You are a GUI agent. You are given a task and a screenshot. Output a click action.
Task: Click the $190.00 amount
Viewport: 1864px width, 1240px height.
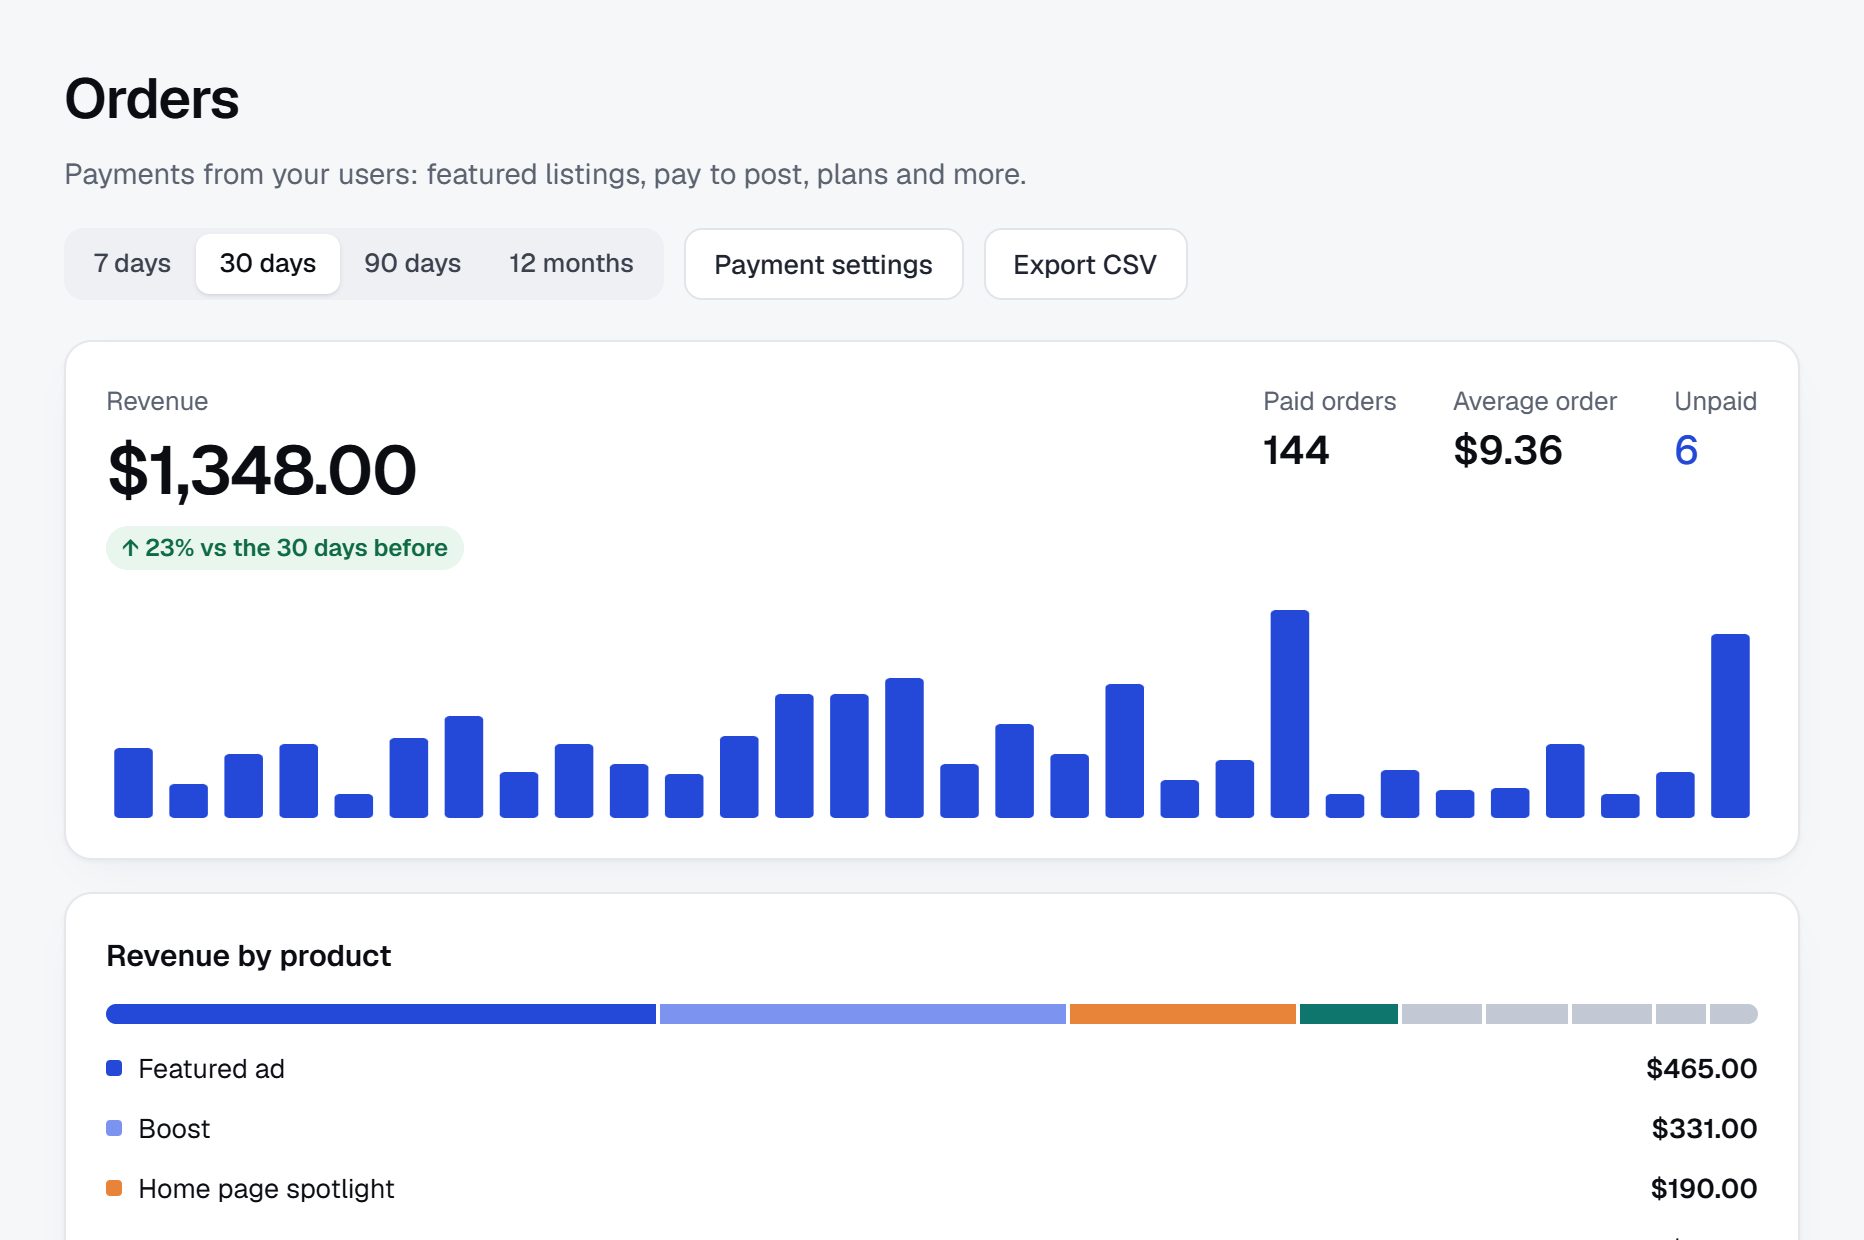click(x=1704, y=1188)
